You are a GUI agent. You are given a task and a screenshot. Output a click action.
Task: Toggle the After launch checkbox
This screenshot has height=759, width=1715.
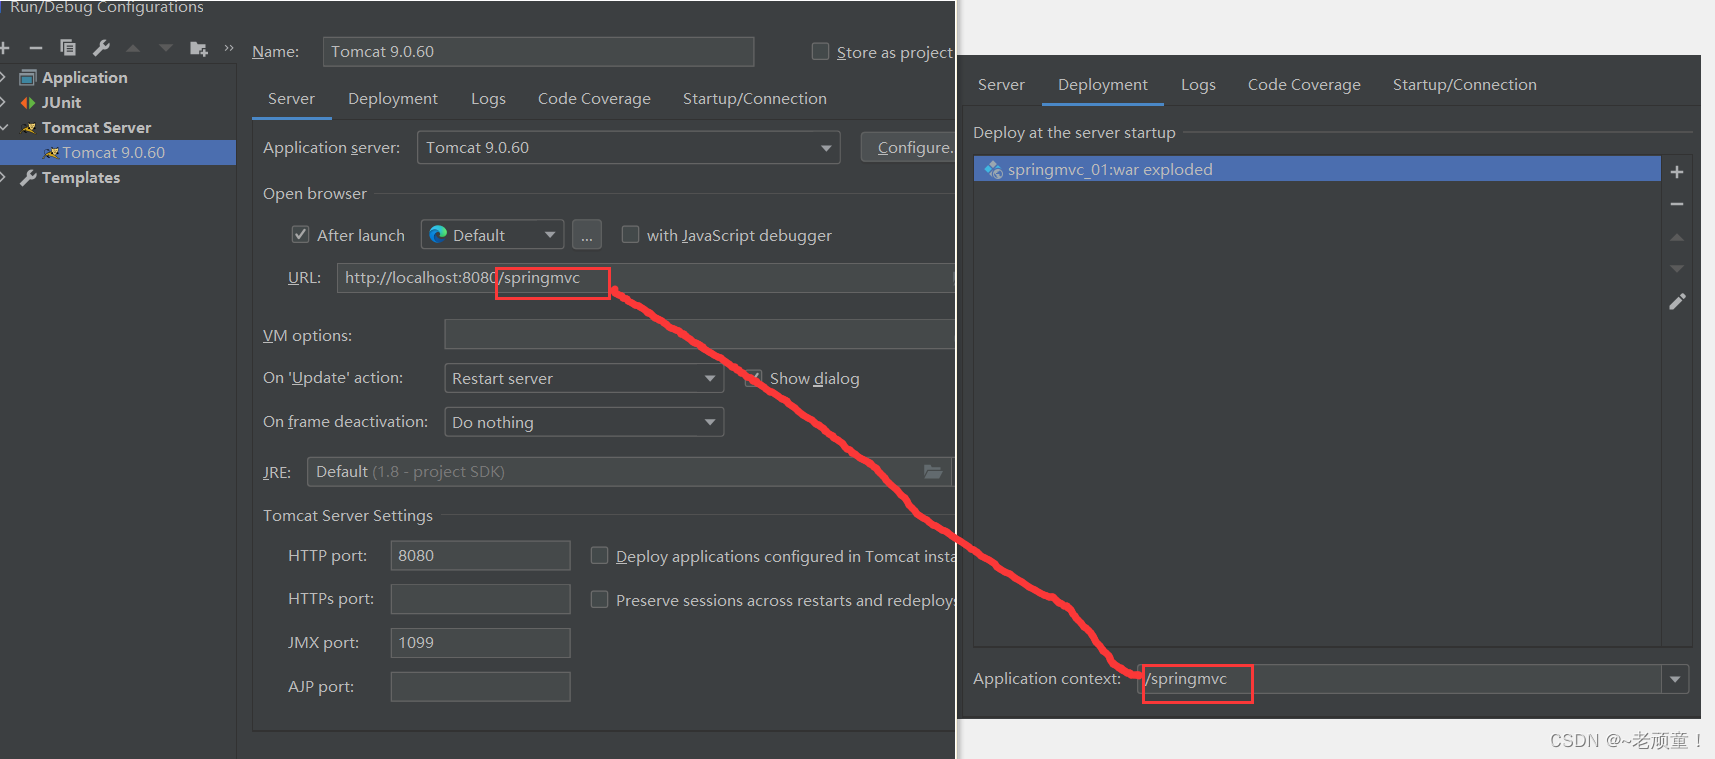click(300, 234)
